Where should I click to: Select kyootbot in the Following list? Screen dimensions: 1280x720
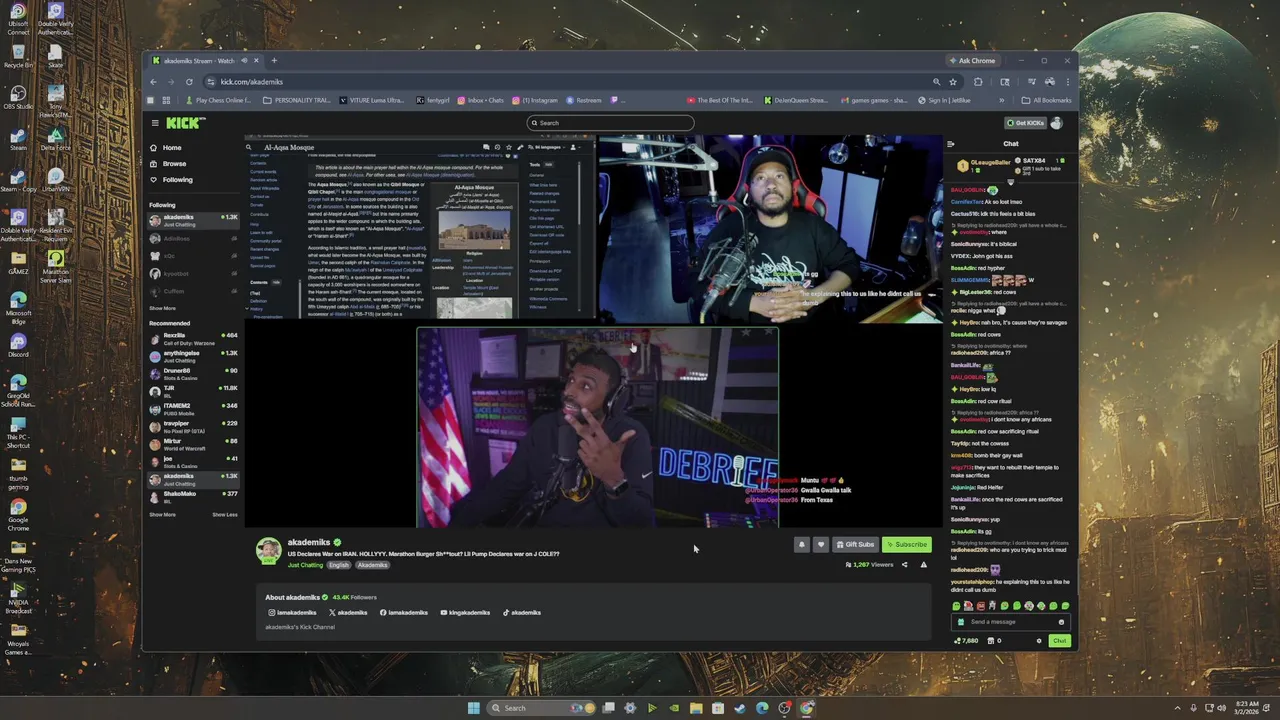[x=193, y=274]
